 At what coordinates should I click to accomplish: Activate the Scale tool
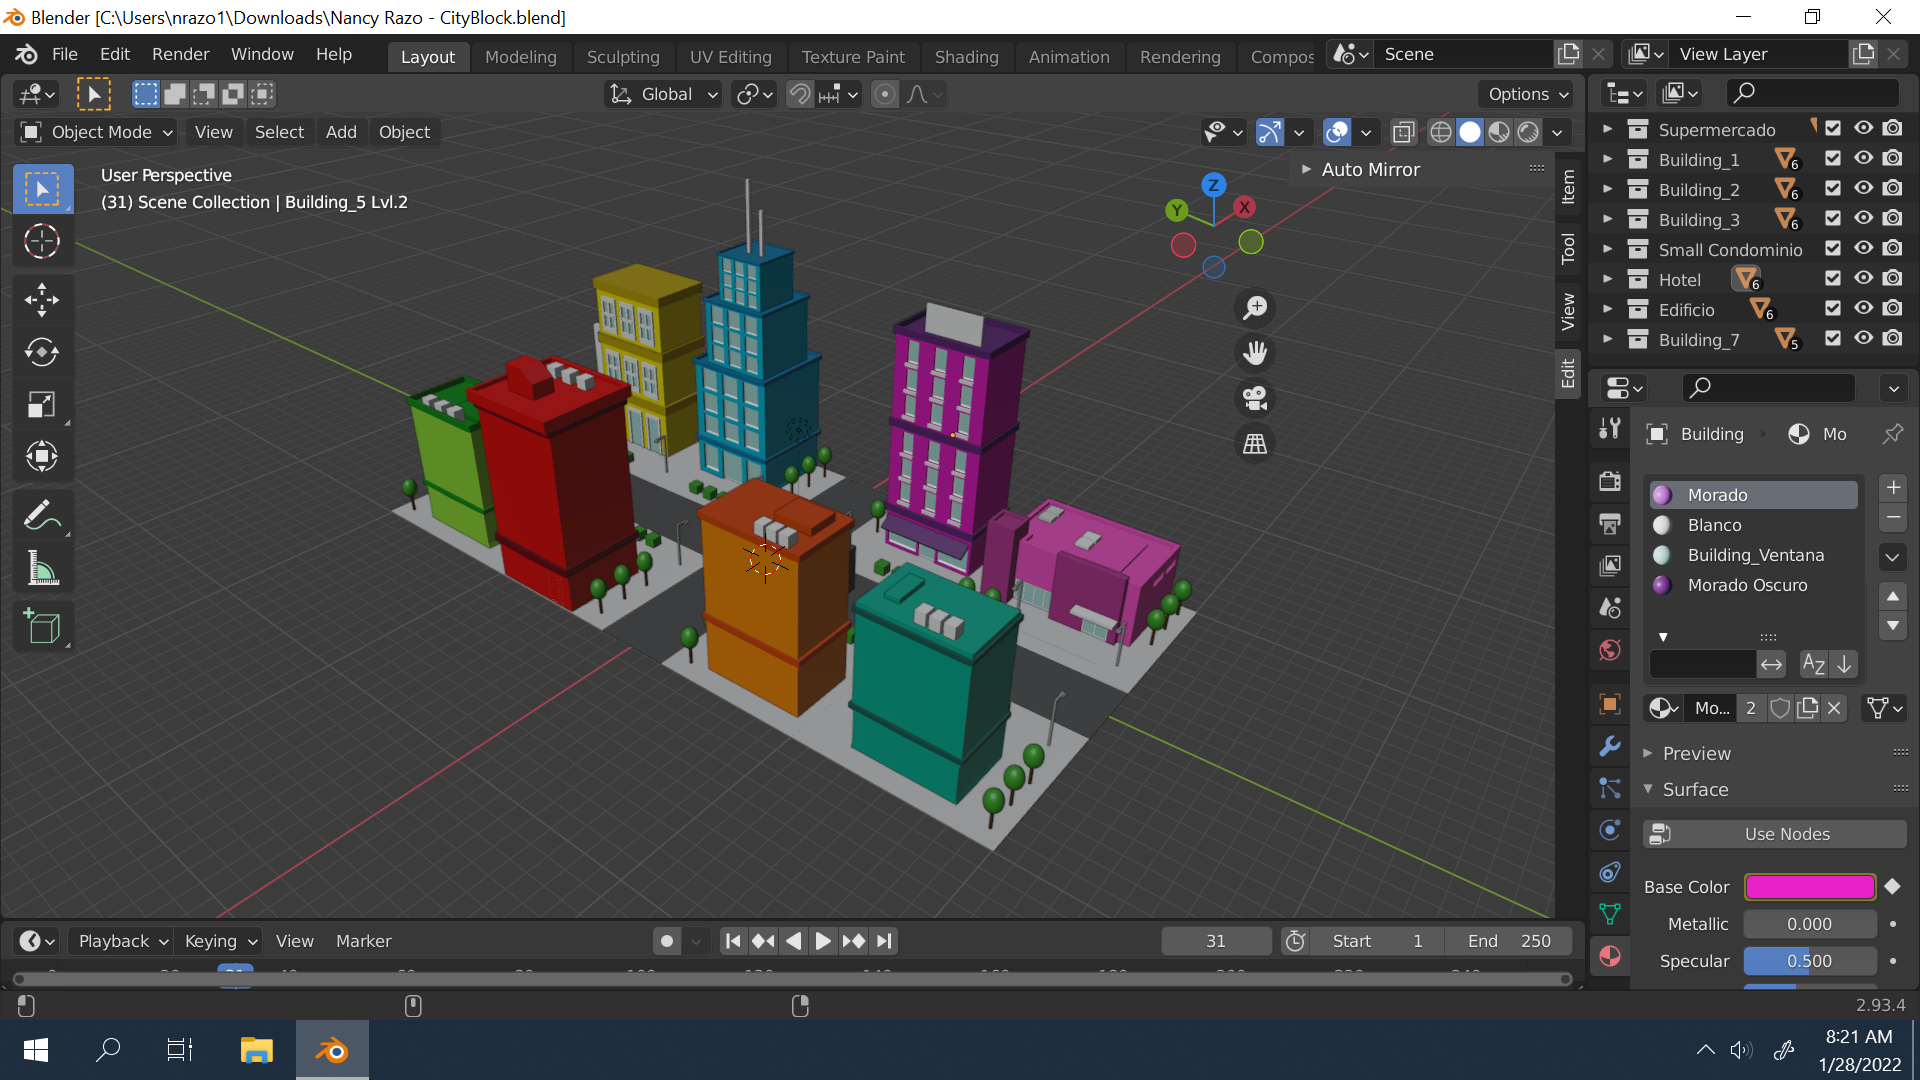(42, 405)
